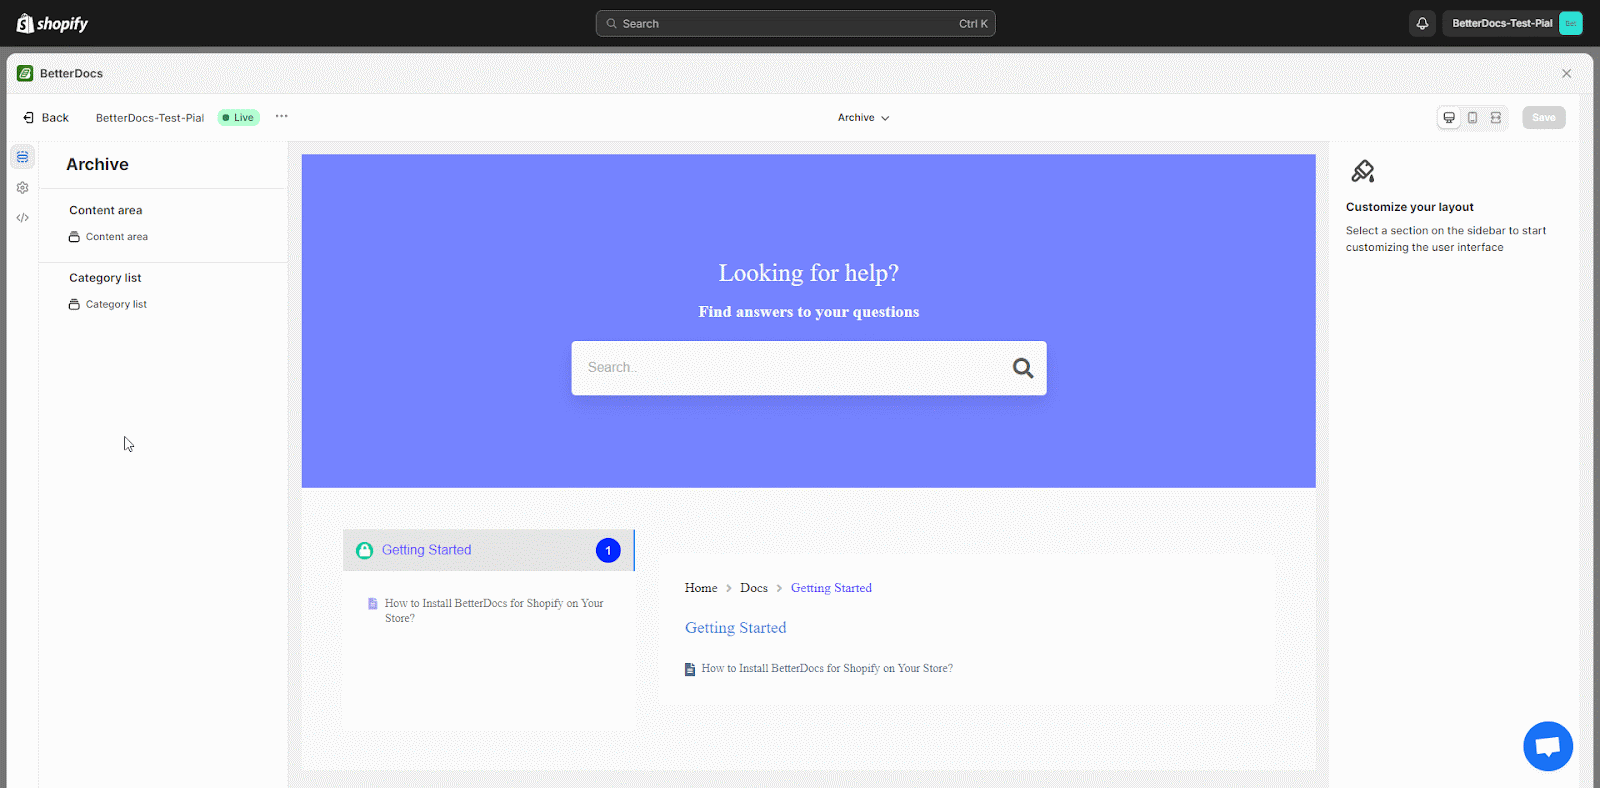Click the Getting Started breadcrumb
This screenshot has height=788, width=1600.
tap(831, 588)
